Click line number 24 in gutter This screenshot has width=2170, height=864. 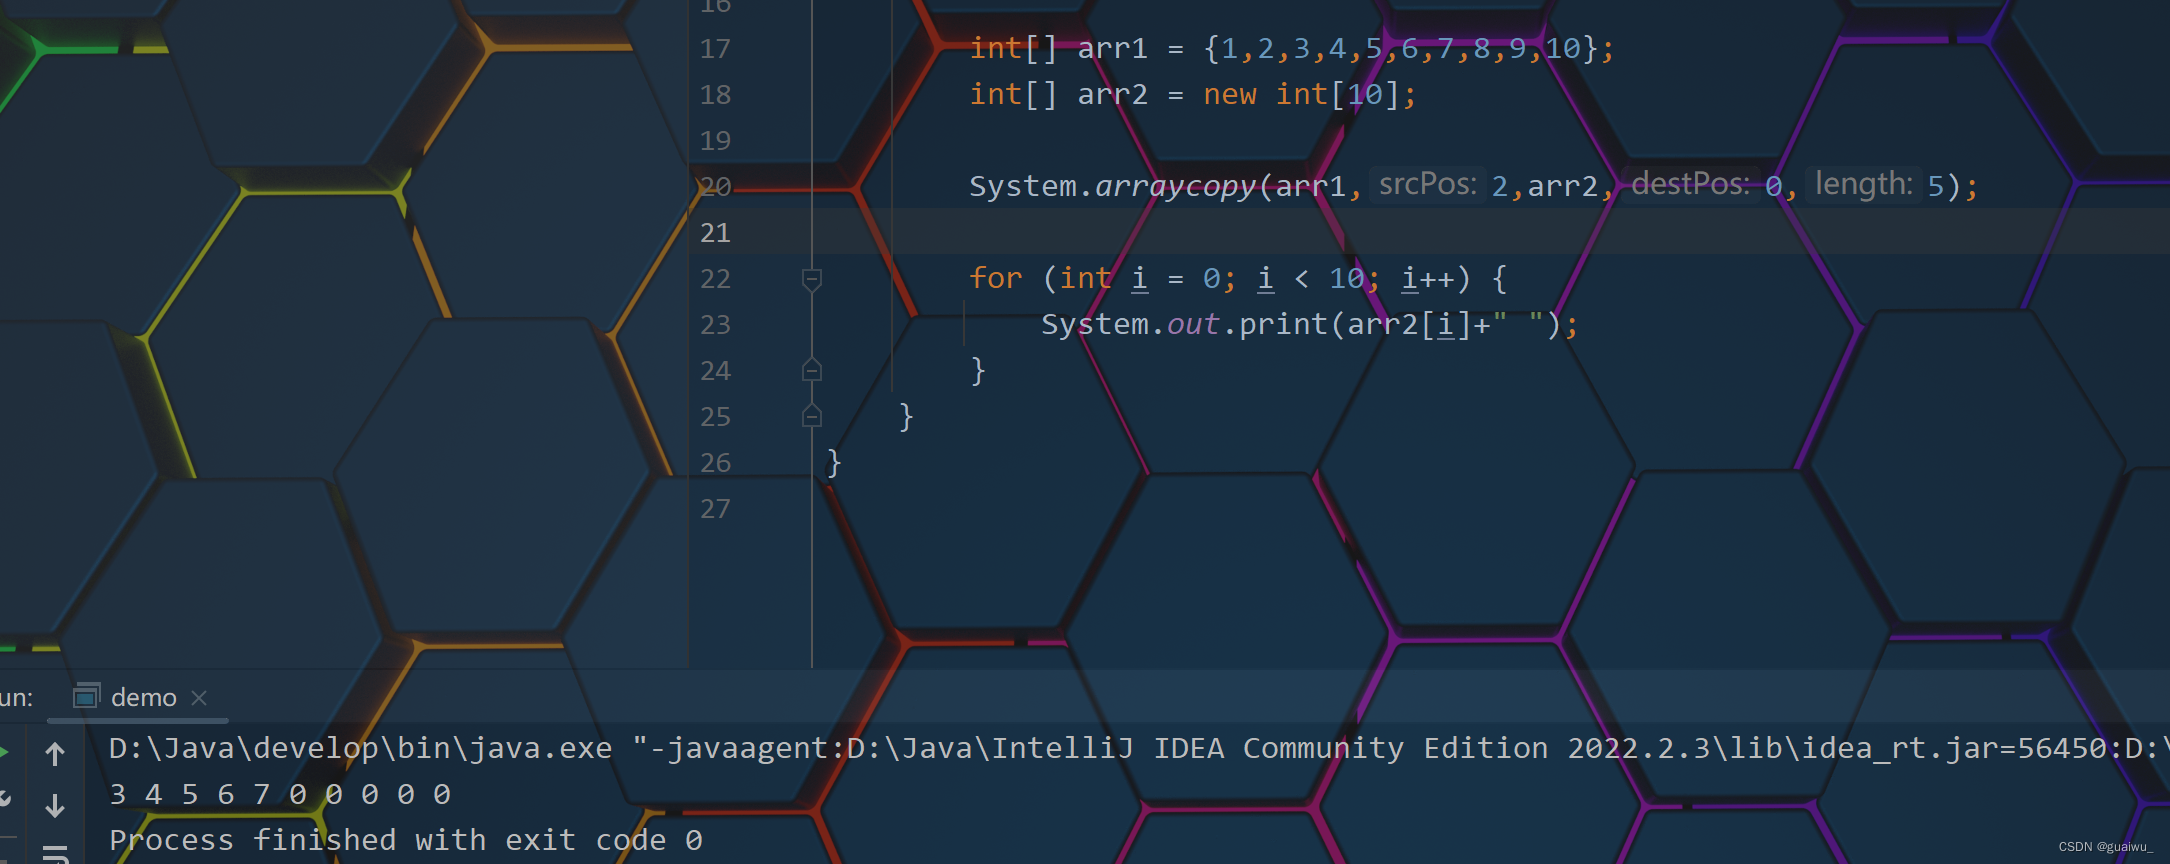[715, 371]
